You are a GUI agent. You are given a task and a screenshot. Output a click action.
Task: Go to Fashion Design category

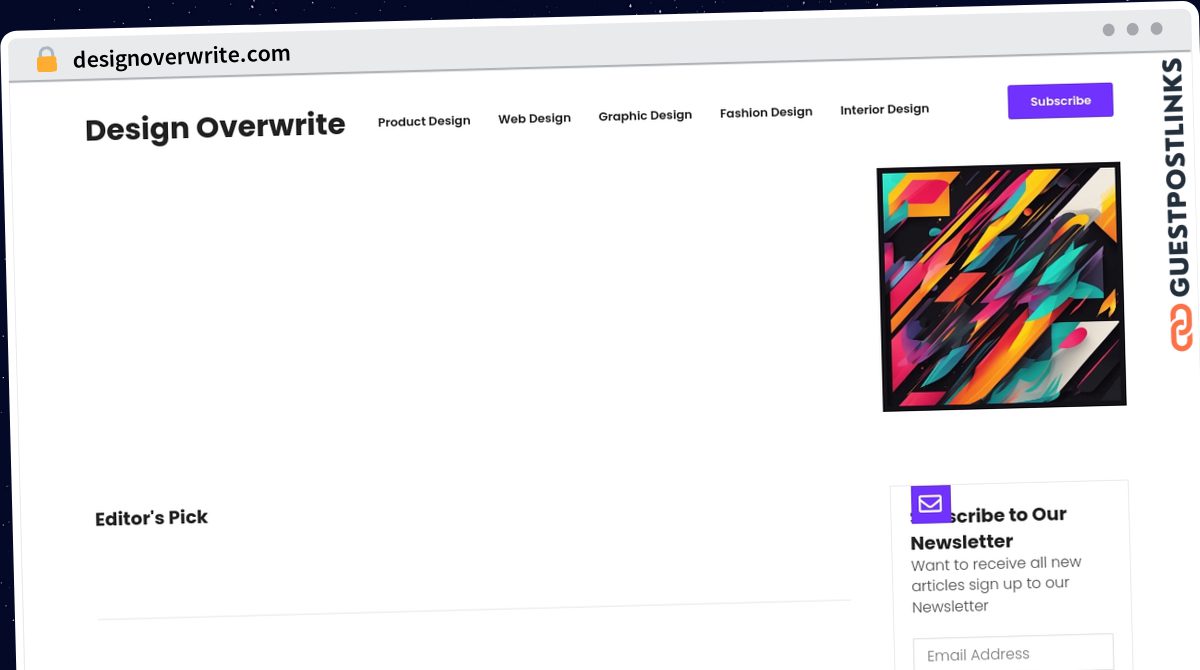pyautogui.click(x=766, y=112)
